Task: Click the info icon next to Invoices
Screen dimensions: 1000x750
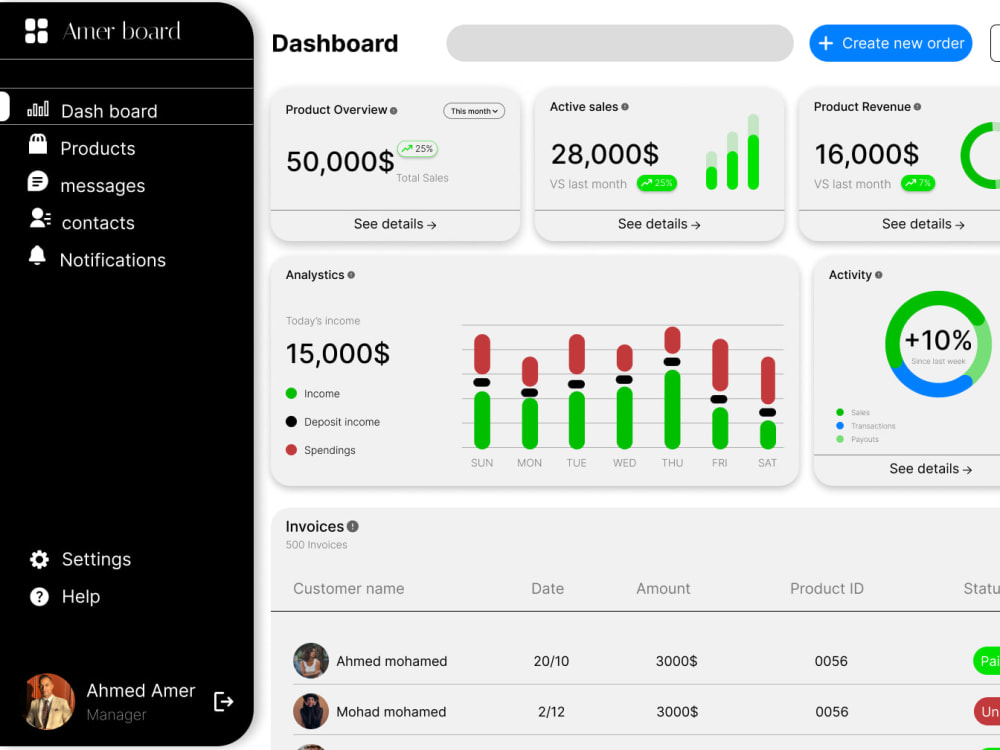Action: click(x=353, y=526)
